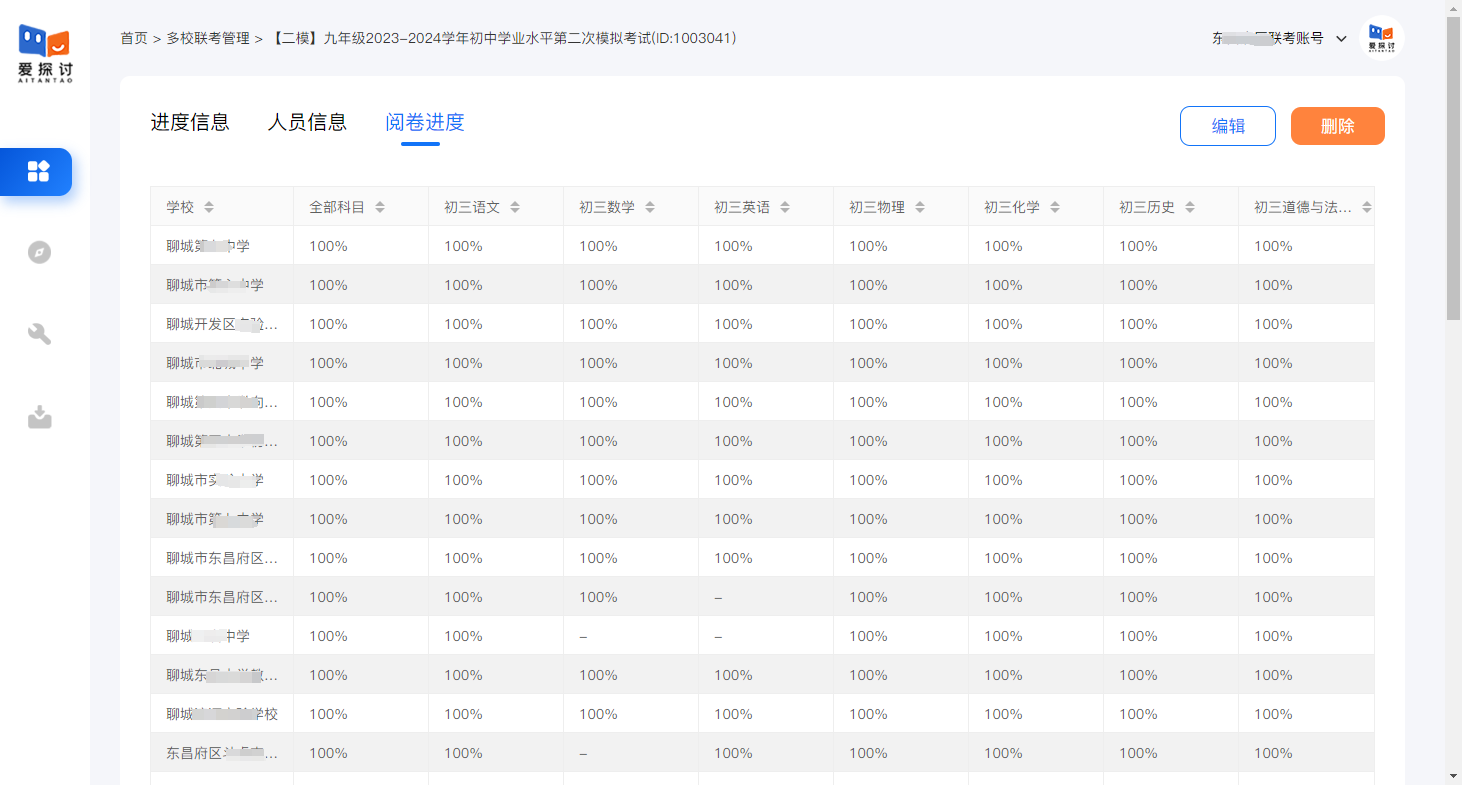
Task: Switch to the 进度信息 tab
Action: (x=190, y=123)
